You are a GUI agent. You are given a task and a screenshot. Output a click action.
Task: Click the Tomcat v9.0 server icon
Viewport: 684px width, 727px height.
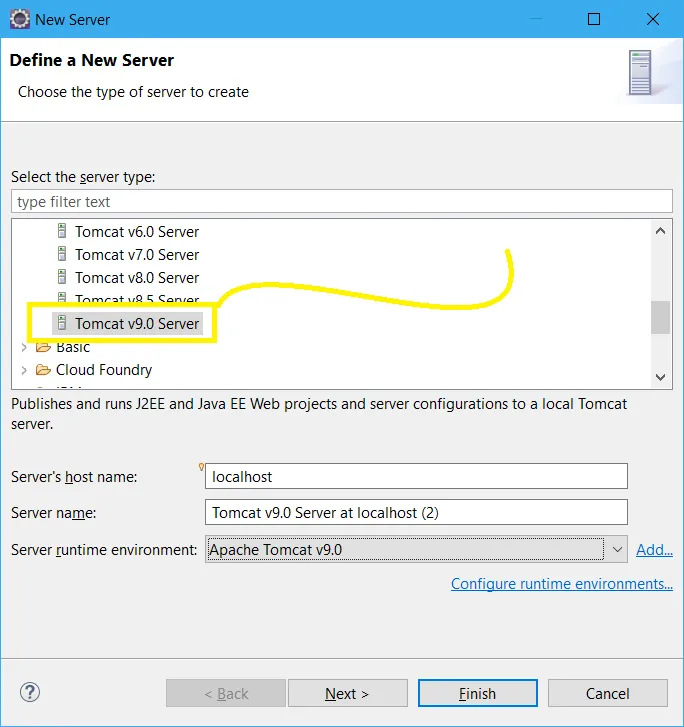(62, 323)
